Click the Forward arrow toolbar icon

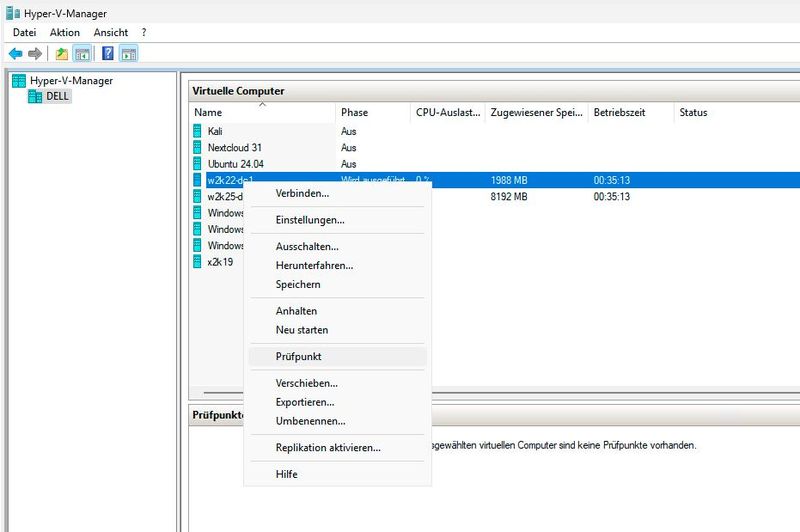tap(35, 53)
